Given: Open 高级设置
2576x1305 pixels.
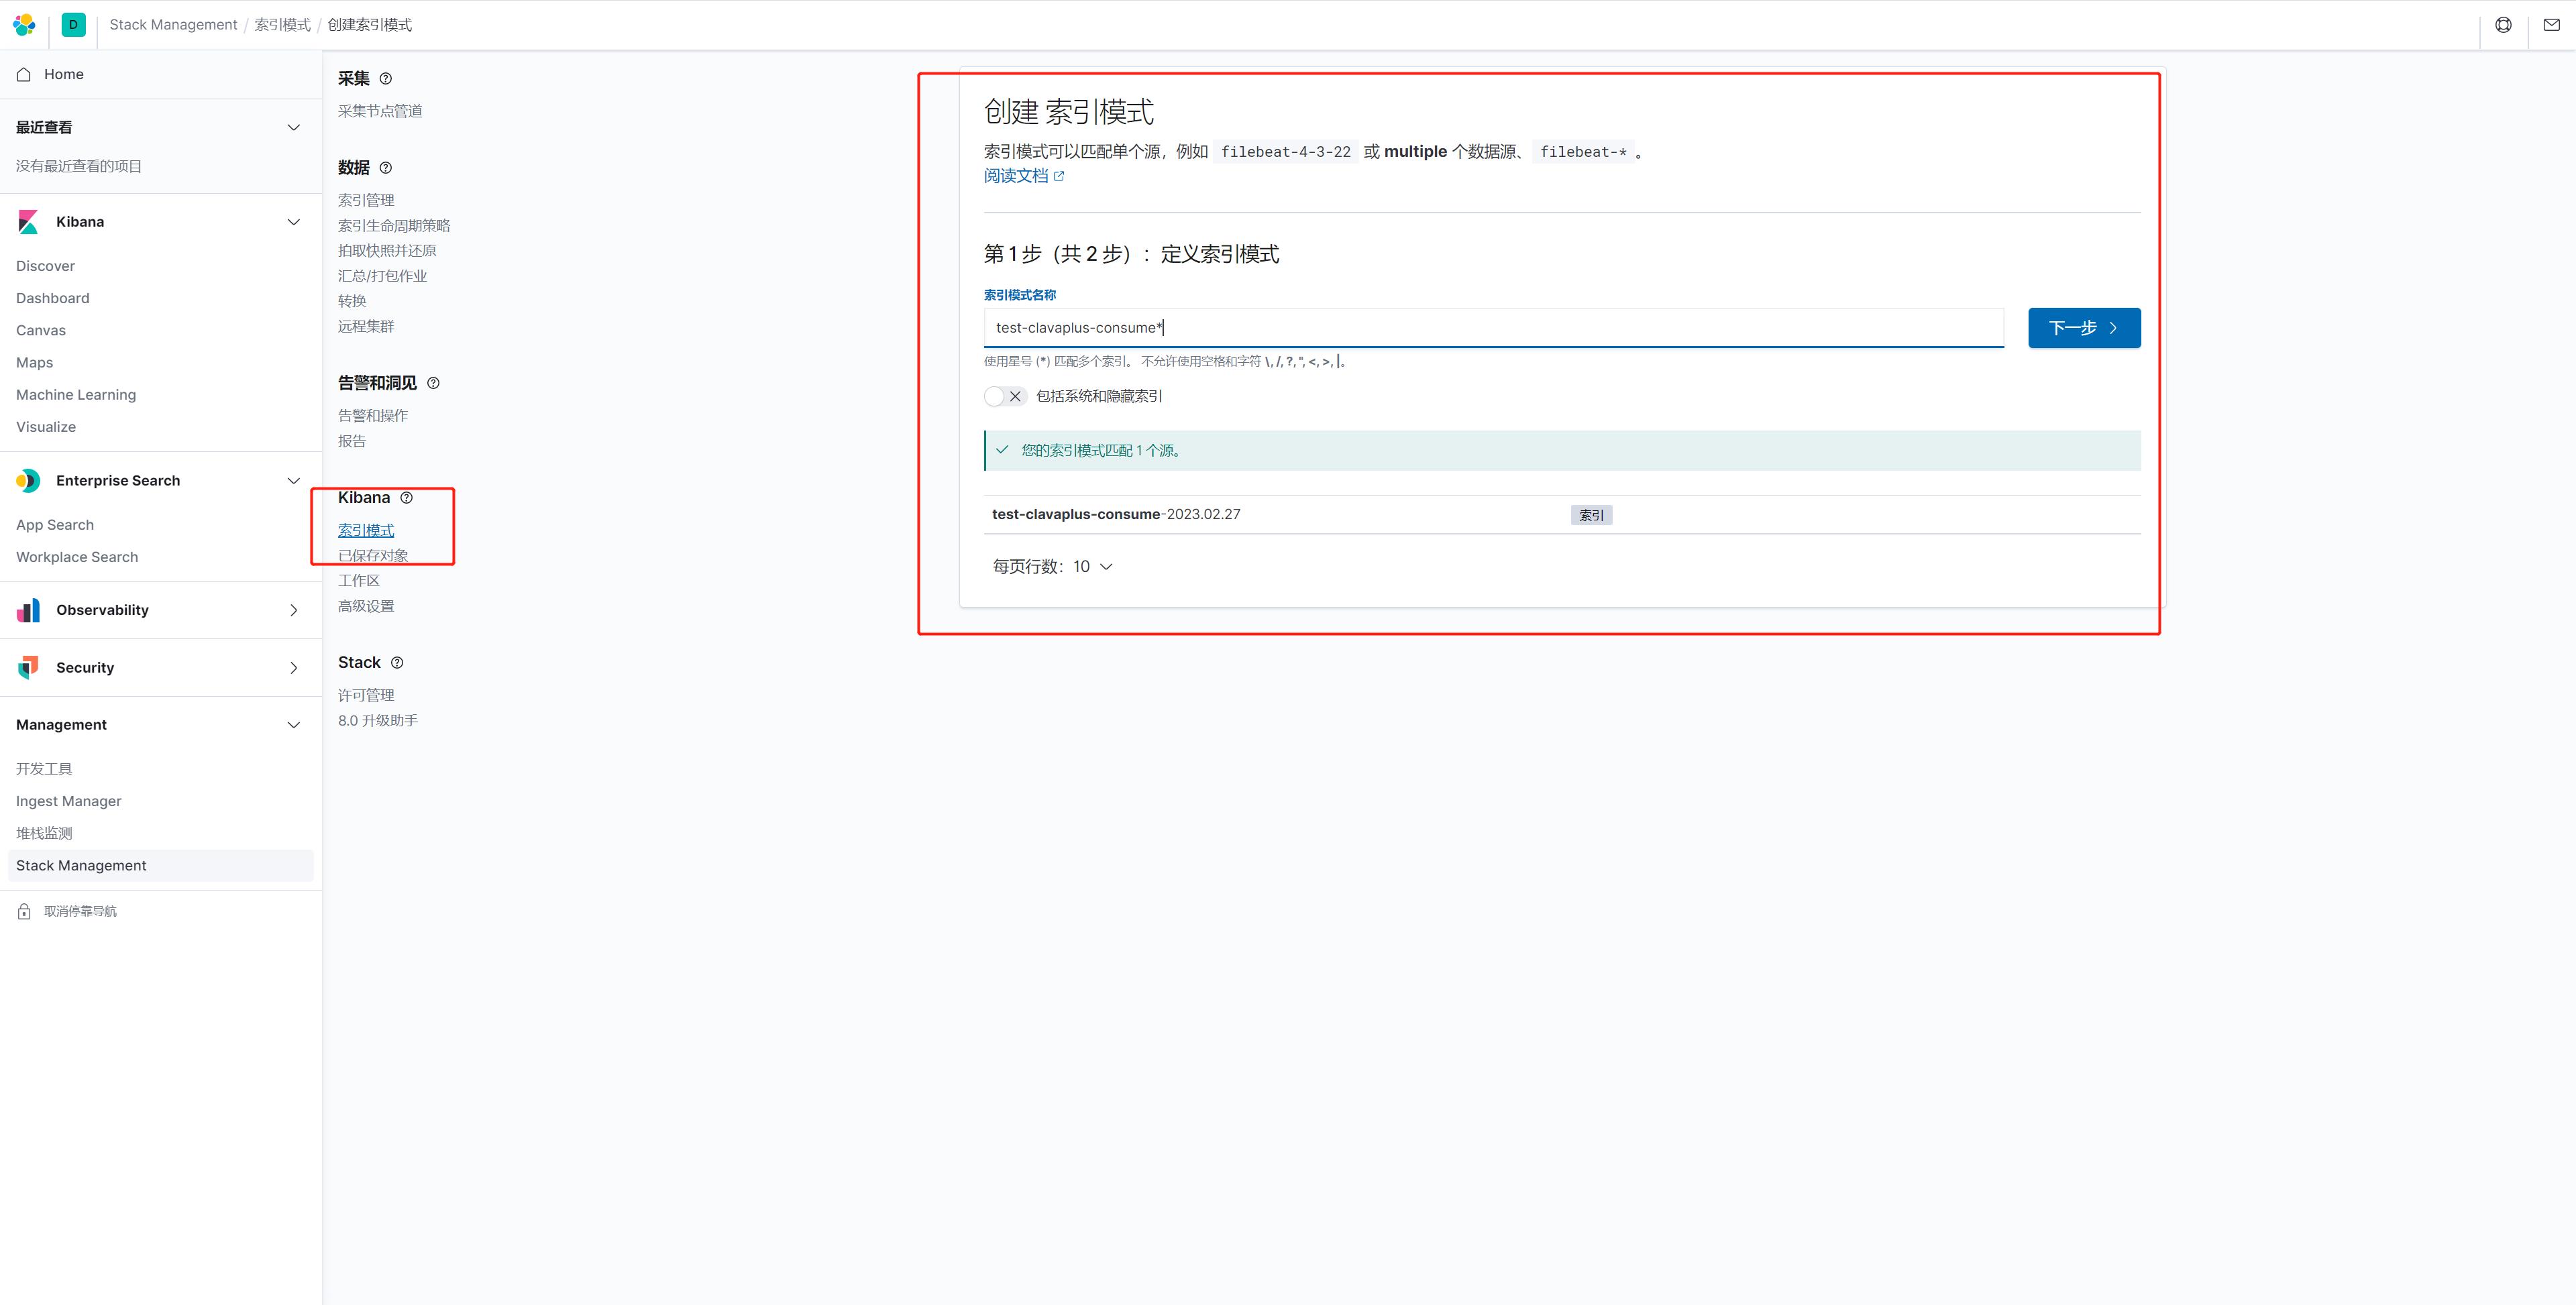Looking at the screenshot, I should click(x=366, y=606).
